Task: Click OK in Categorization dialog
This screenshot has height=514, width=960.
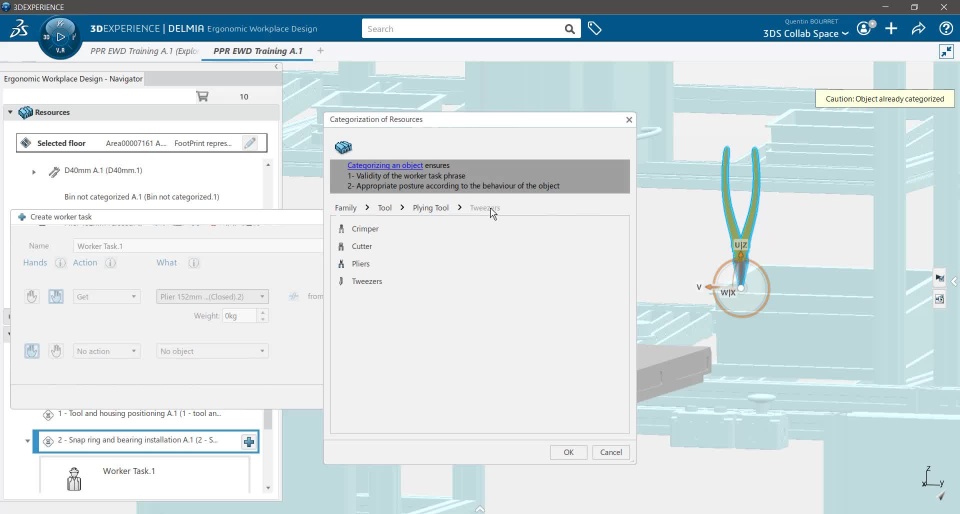Action: (x=568, y=452)
